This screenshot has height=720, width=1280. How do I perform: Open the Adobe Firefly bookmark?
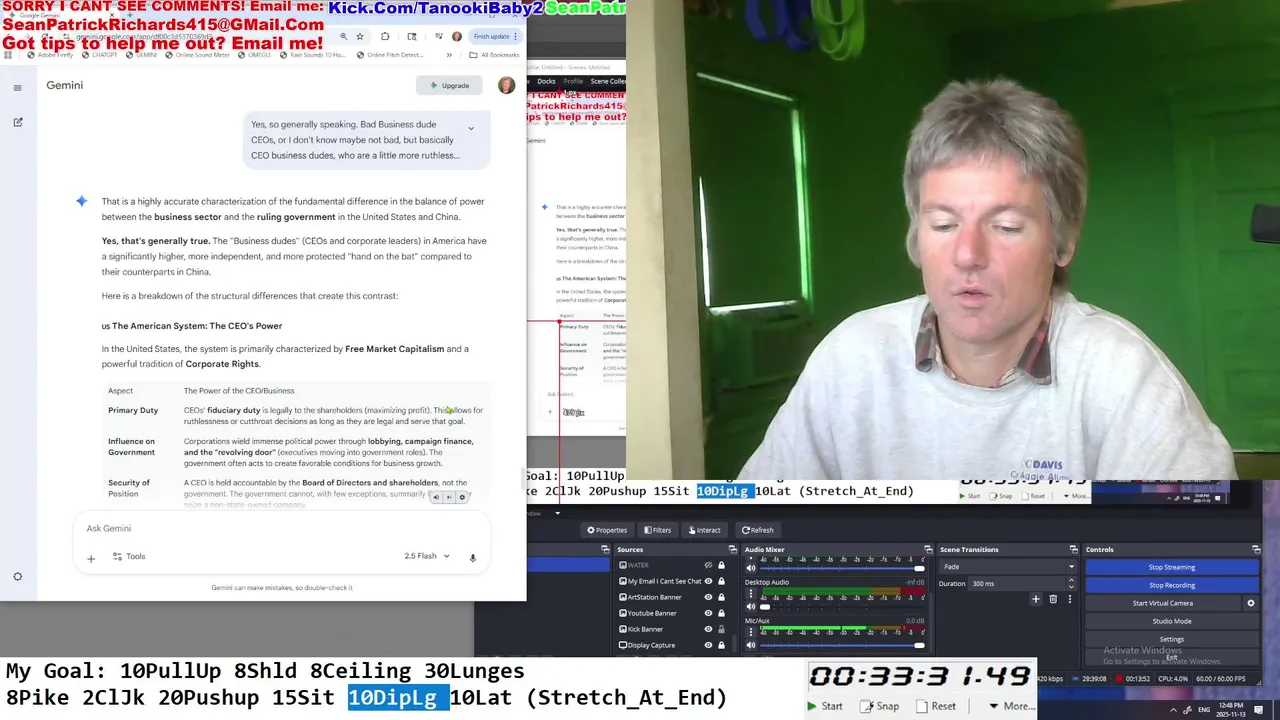click(x=50, y=55)
